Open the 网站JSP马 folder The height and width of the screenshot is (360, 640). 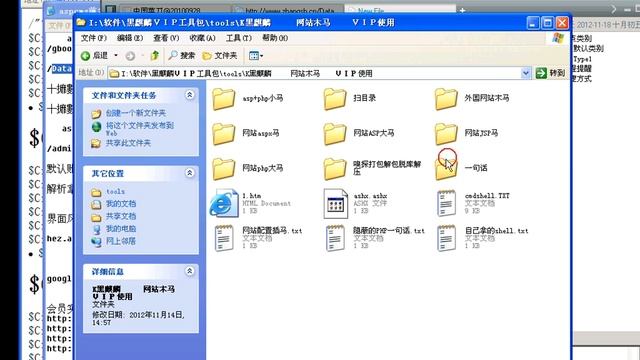point(466,133)
